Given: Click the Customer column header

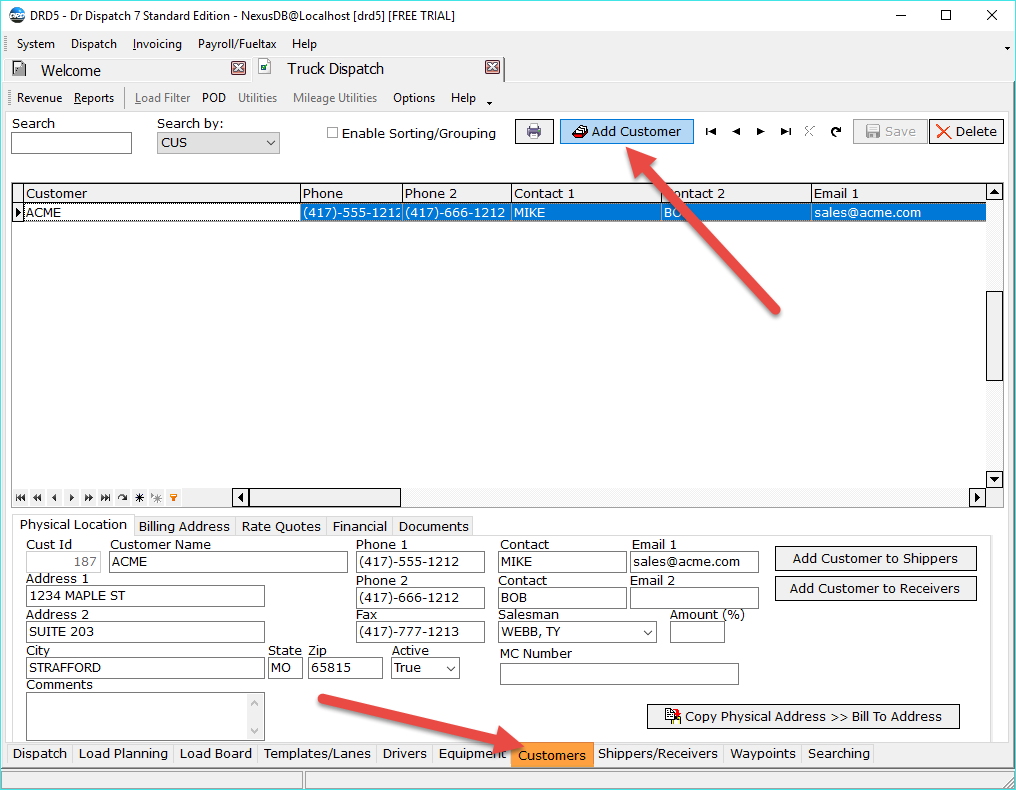Looking at the screenshot, I should coord(162,193).
